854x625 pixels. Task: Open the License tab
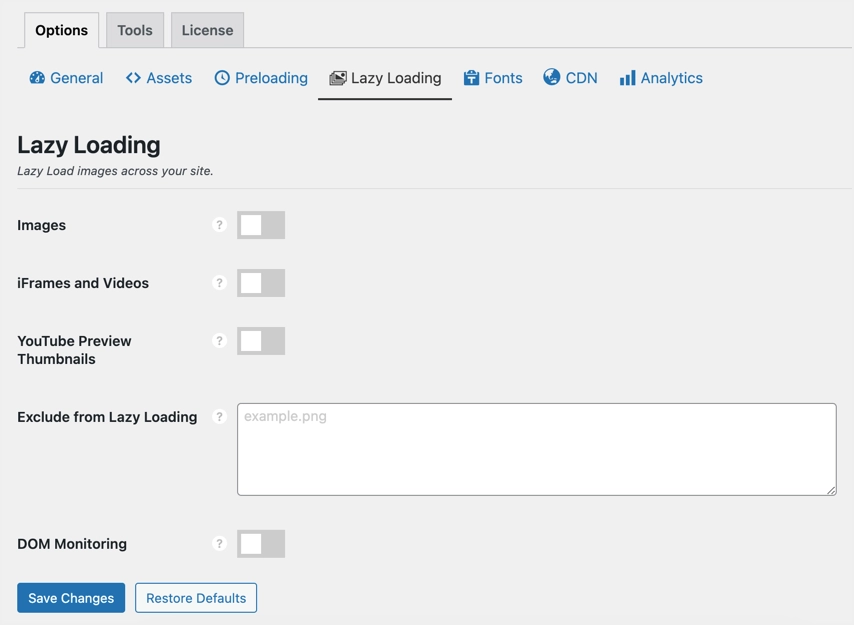coord(207,30)
